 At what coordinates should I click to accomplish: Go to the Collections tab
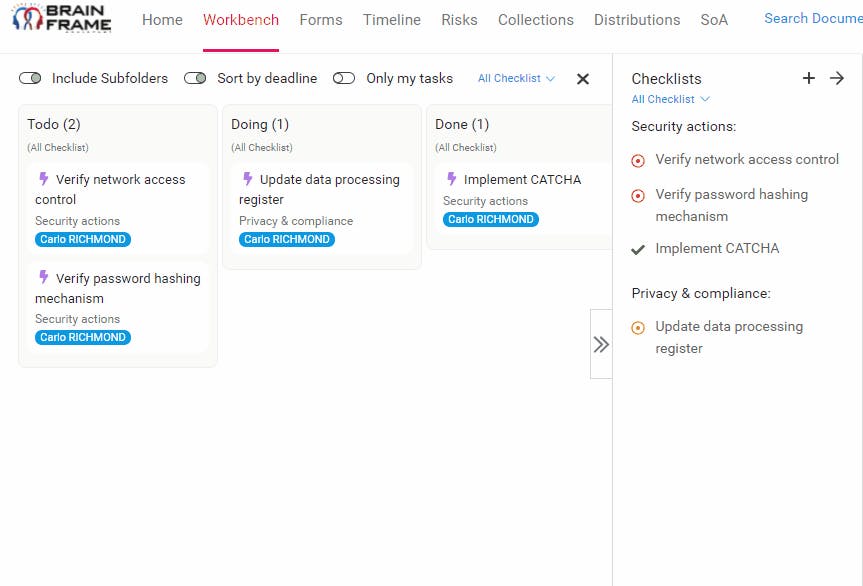tap(535, 20)
